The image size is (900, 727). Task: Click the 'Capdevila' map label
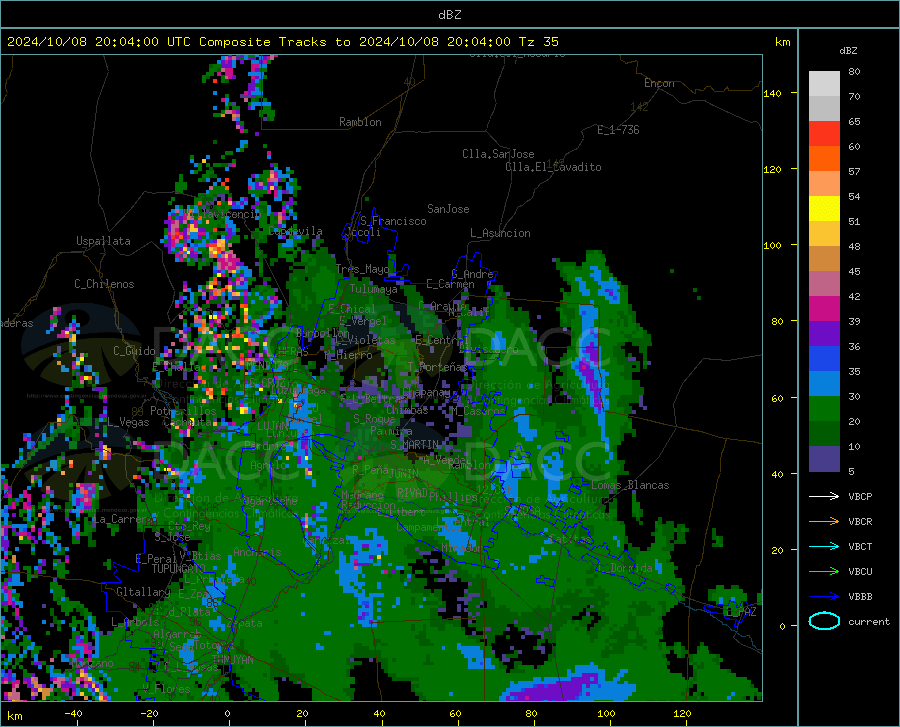click(x=295, y=231)
